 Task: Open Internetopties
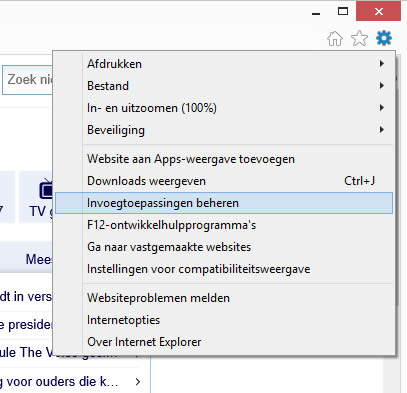click(224, 320)
